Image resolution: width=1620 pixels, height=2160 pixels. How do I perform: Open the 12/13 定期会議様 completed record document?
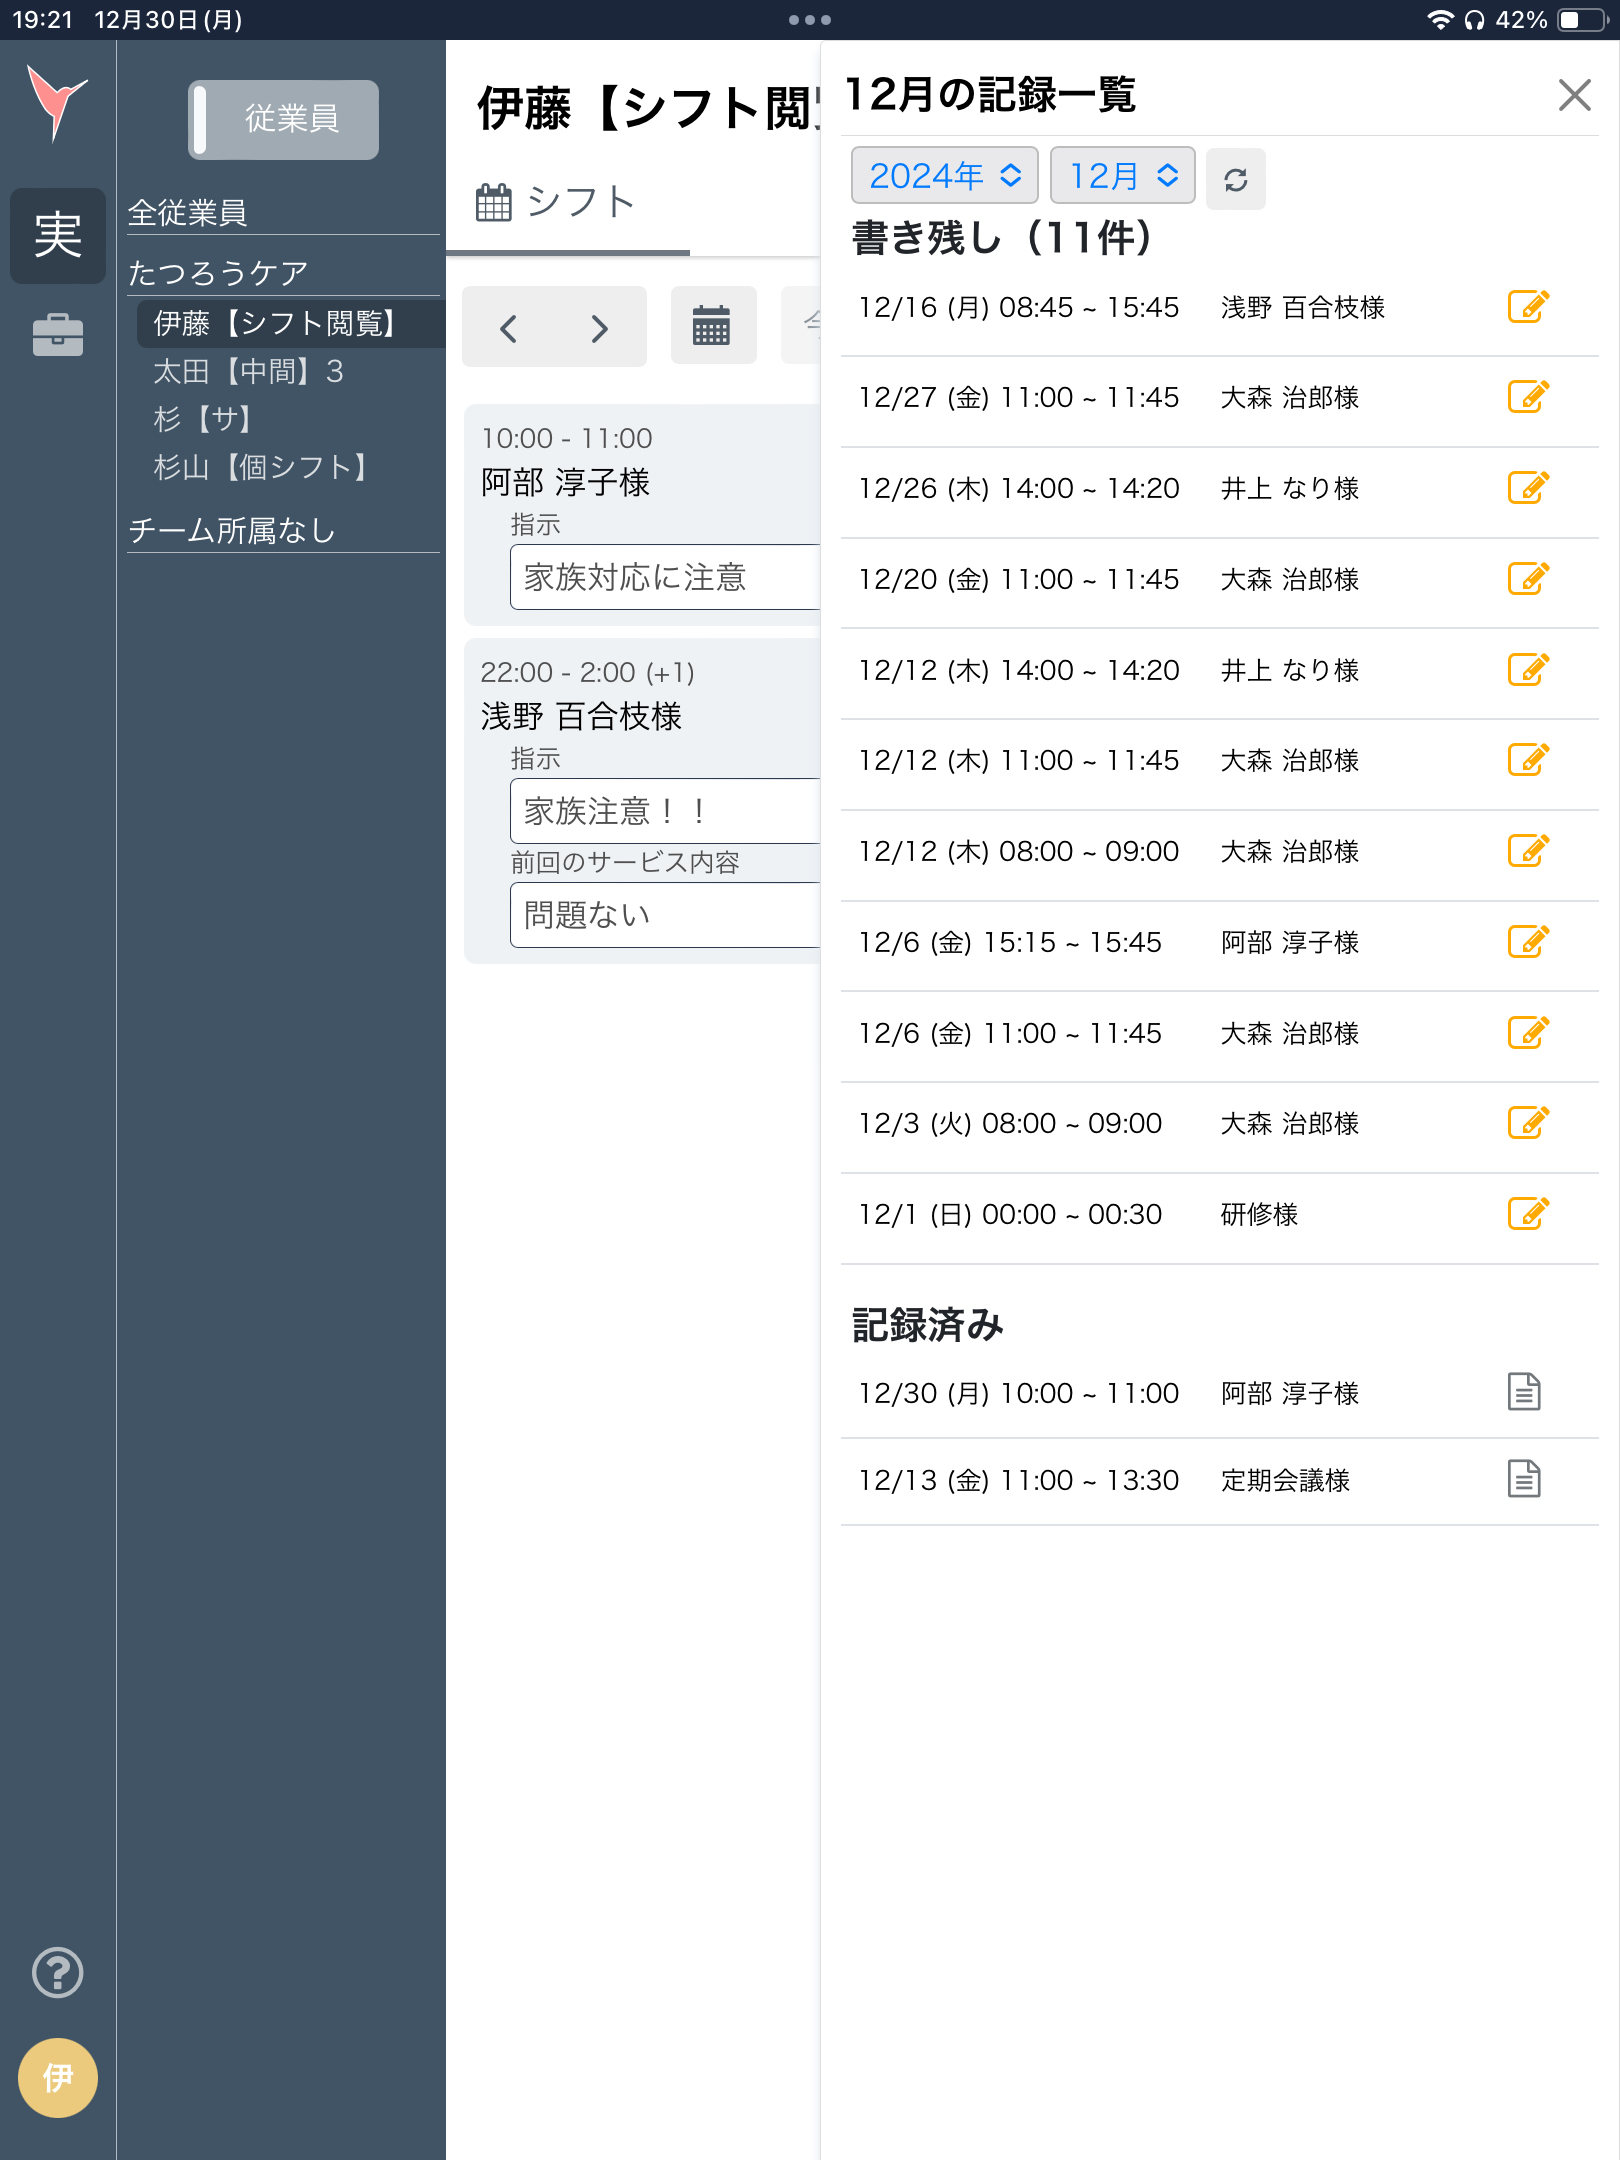pyautogui.click(x=1523, y=1481)
